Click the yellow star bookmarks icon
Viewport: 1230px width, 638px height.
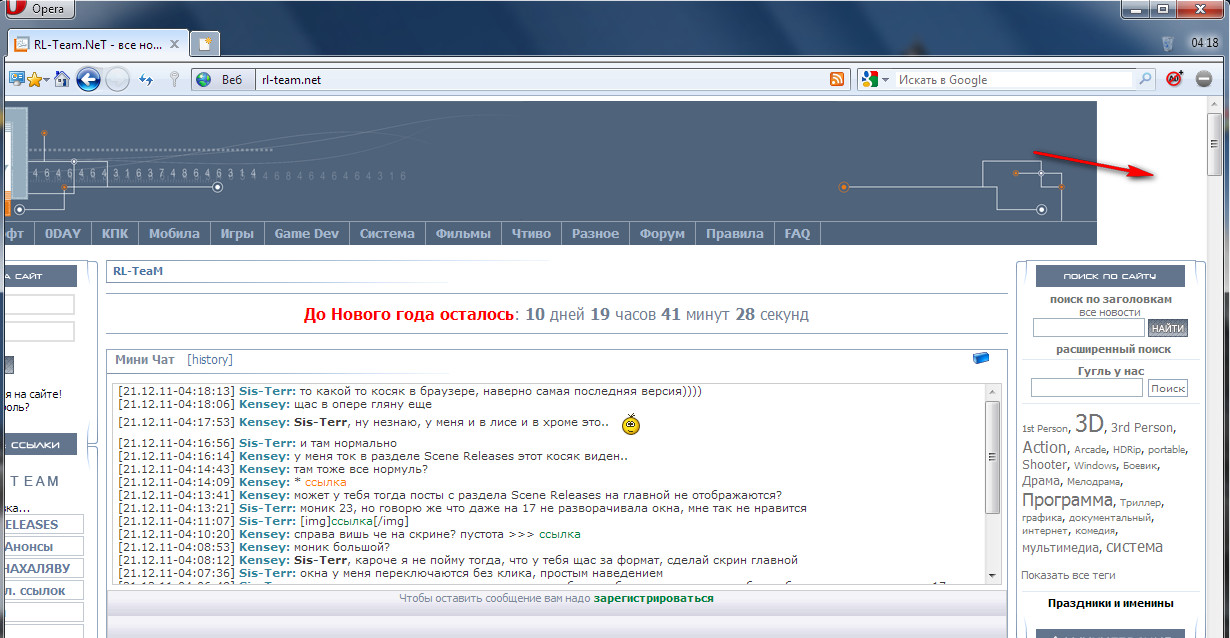tap(34, 79)
